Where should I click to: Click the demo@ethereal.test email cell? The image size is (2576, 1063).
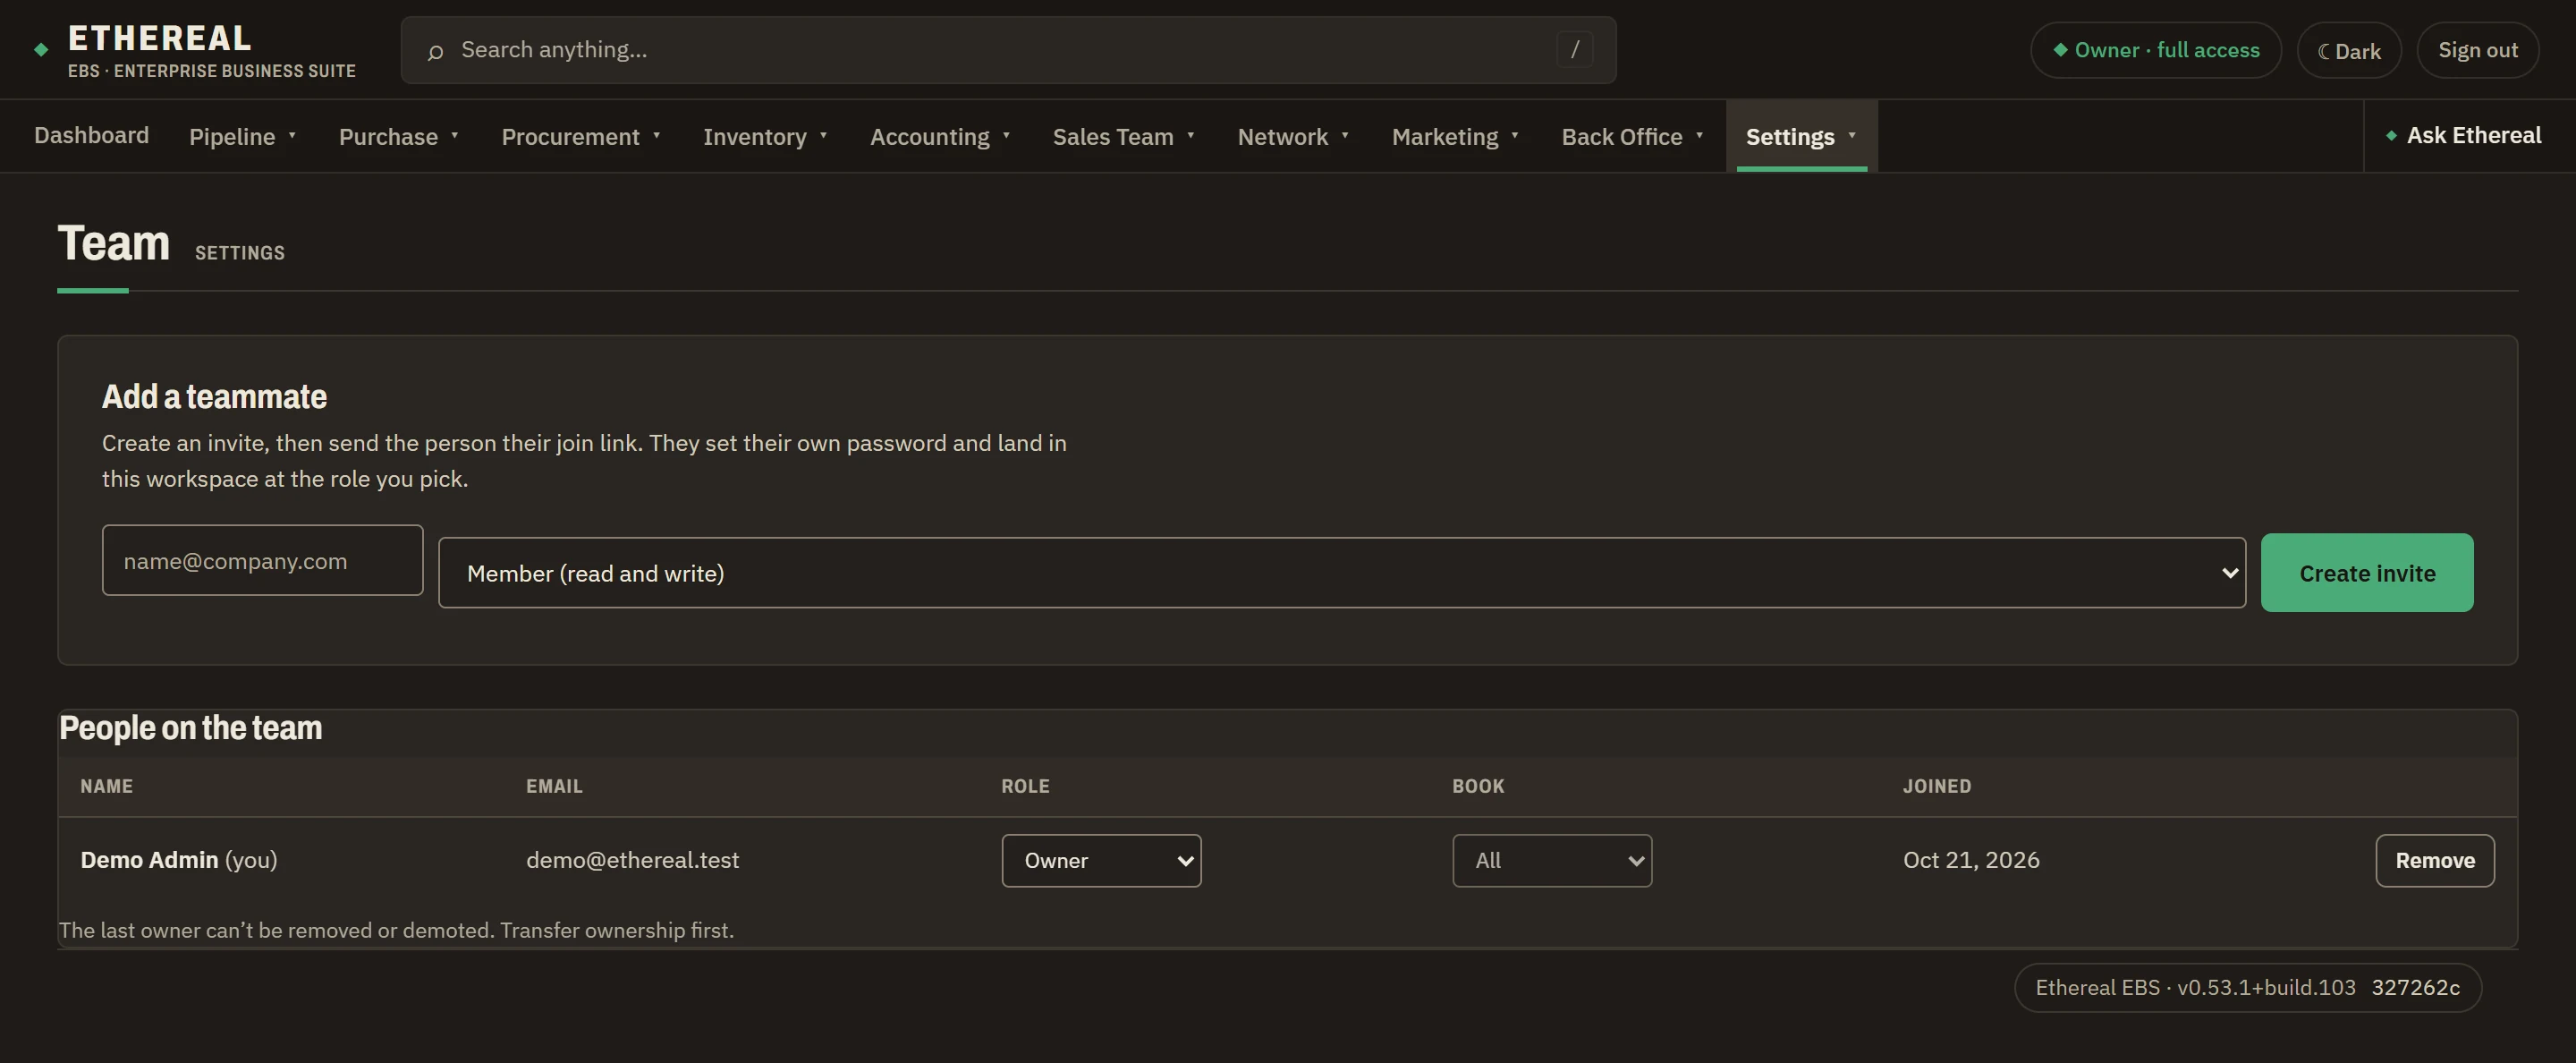point(632,860)
